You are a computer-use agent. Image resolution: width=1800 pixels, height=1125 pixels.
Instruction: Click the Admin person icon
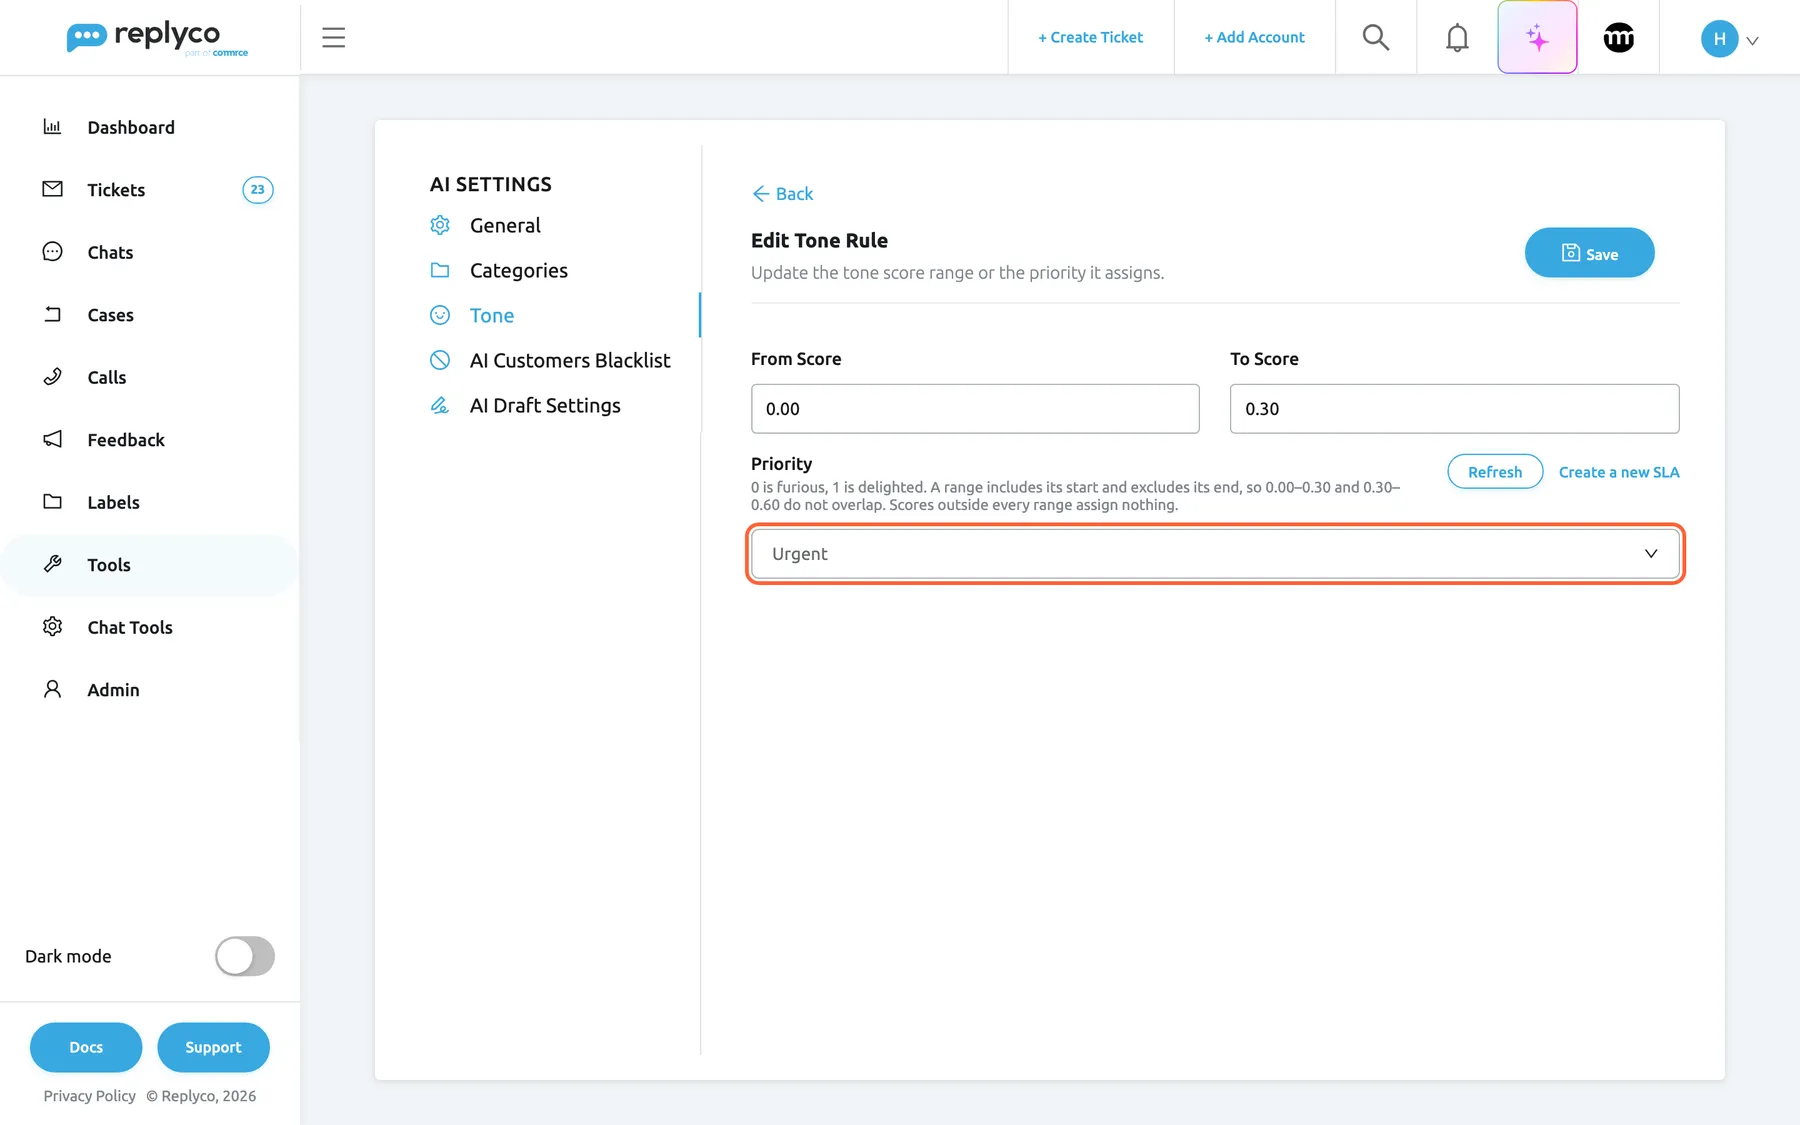pos(52,689)
